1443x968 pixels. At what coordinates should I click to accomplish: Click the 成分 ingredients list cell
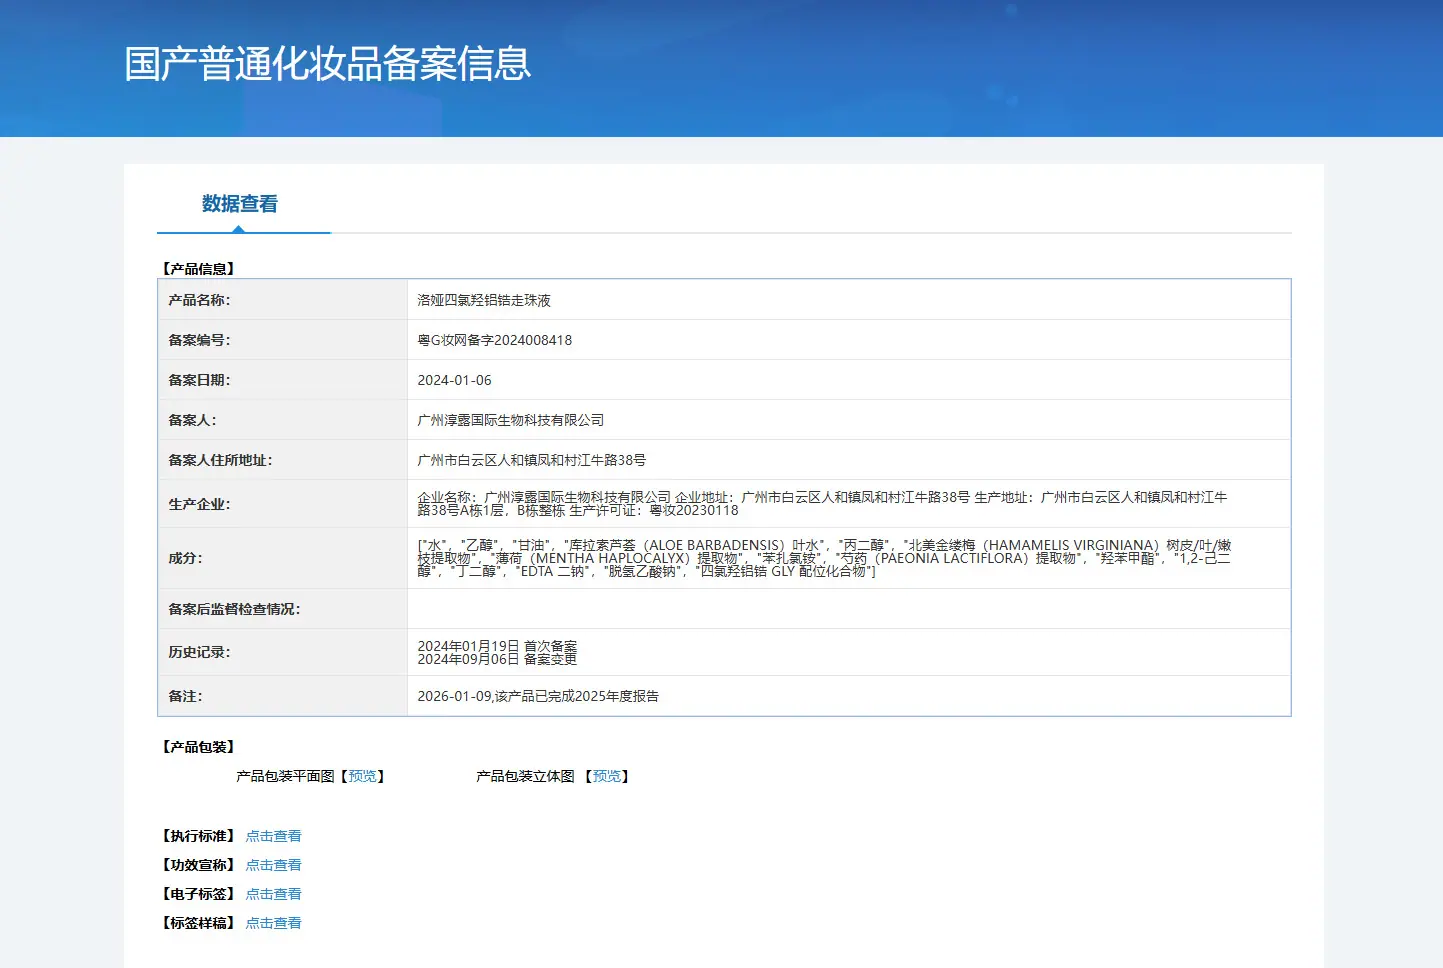tap(849, 558)
